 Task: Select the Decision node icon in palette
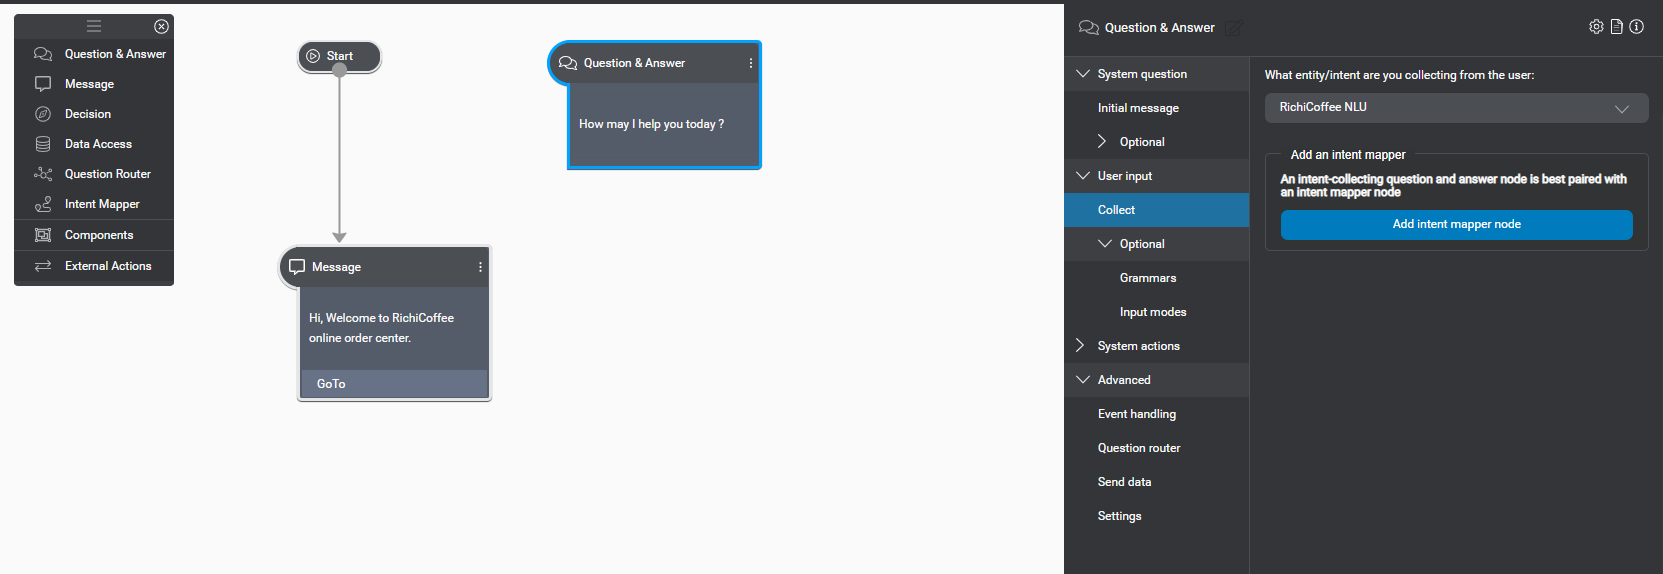[x=43, y=114]
